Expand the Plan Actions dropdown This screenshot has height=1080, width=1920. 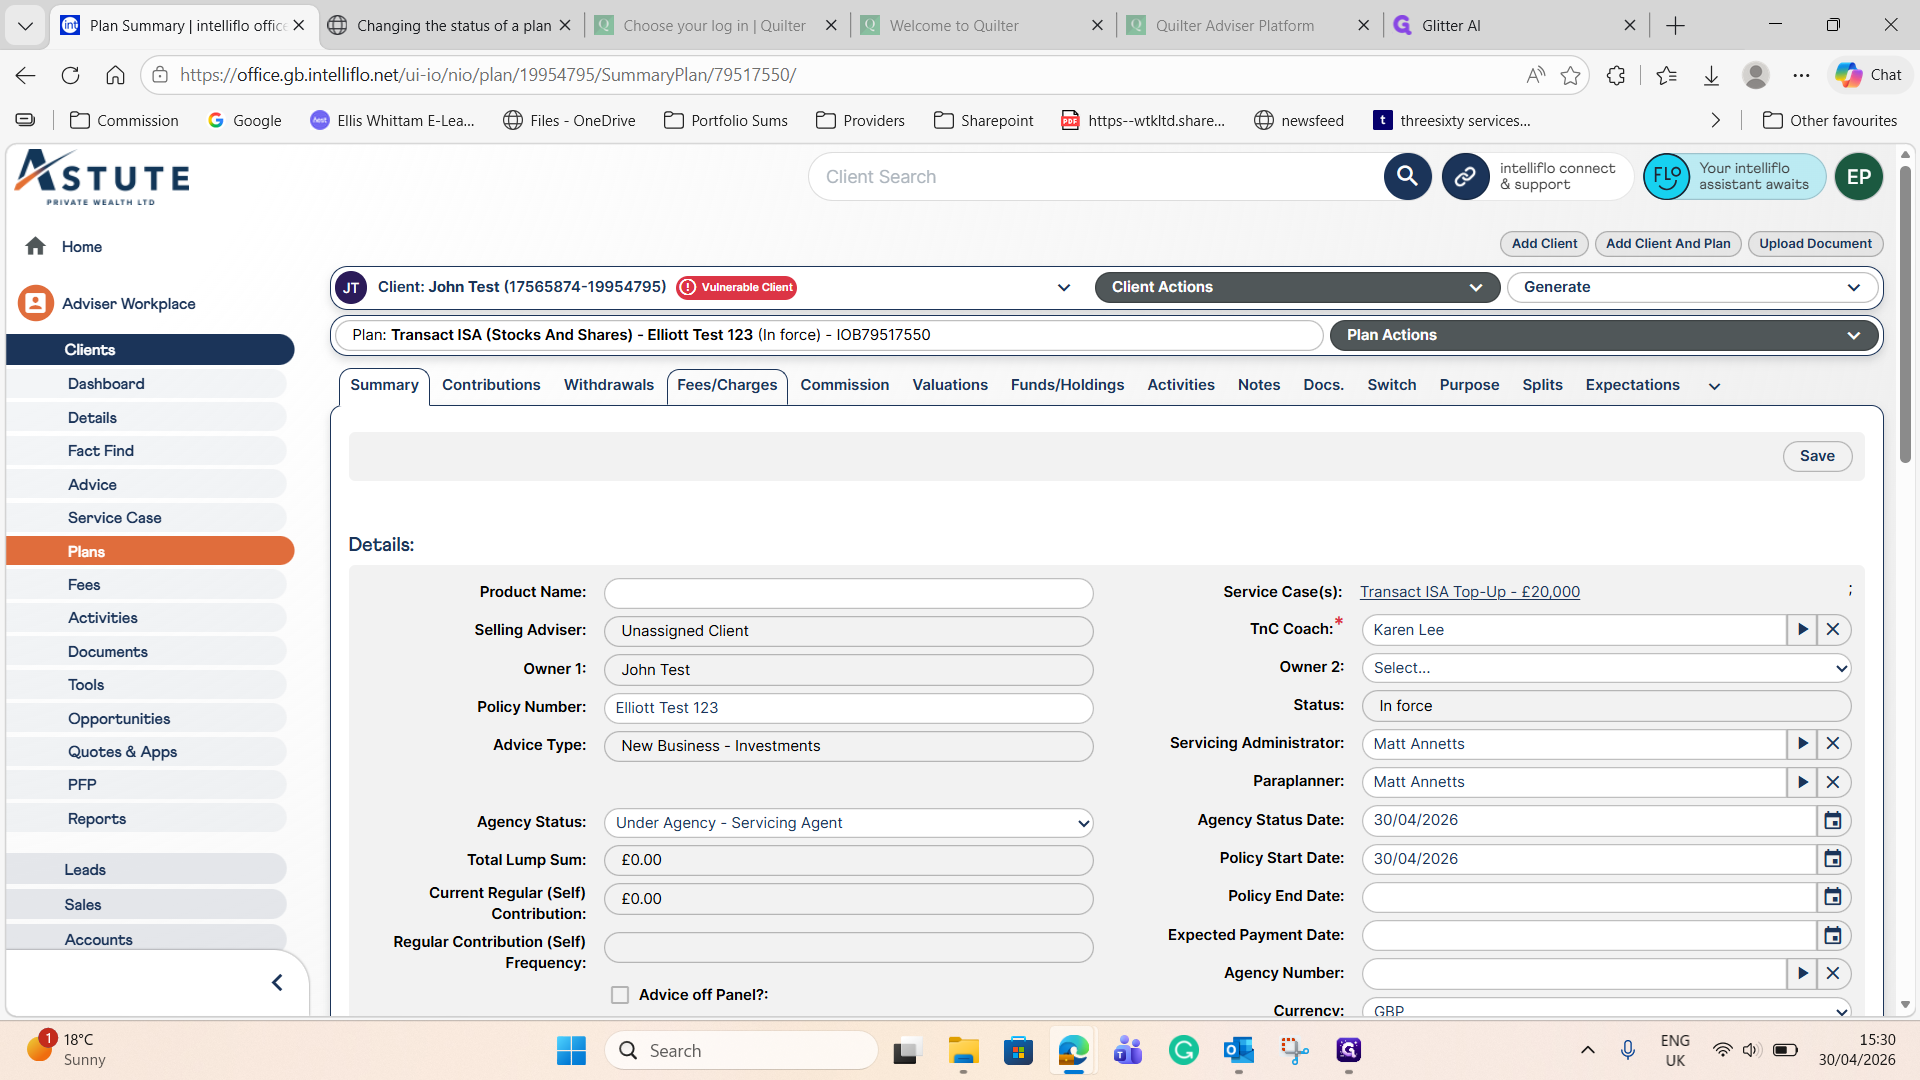1604,336
